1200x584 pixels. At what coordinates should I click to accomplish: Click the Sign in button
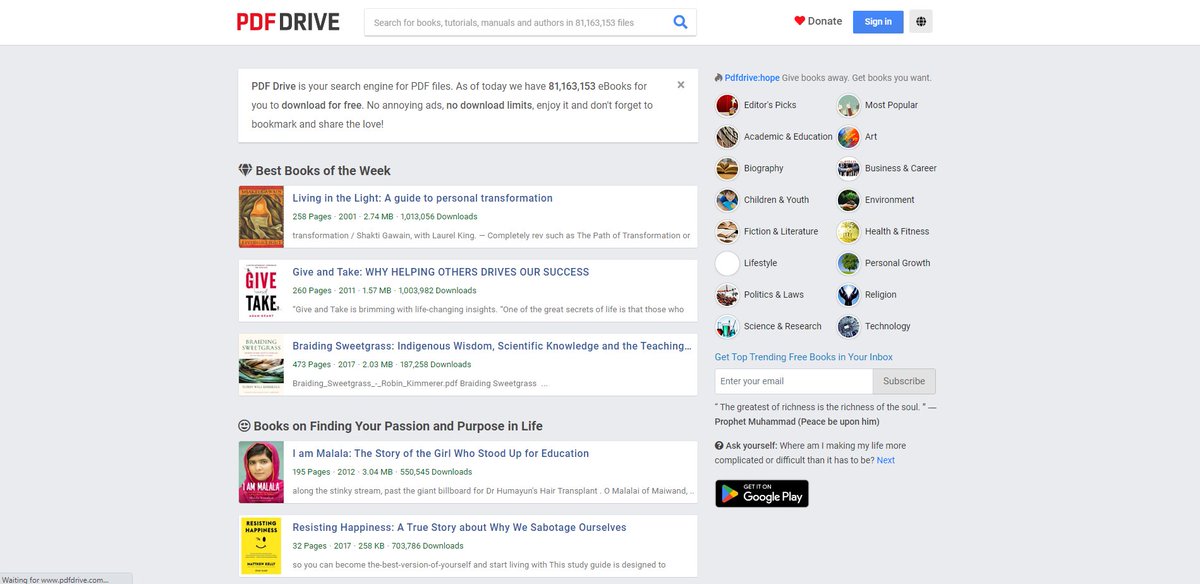pos(878,22)
